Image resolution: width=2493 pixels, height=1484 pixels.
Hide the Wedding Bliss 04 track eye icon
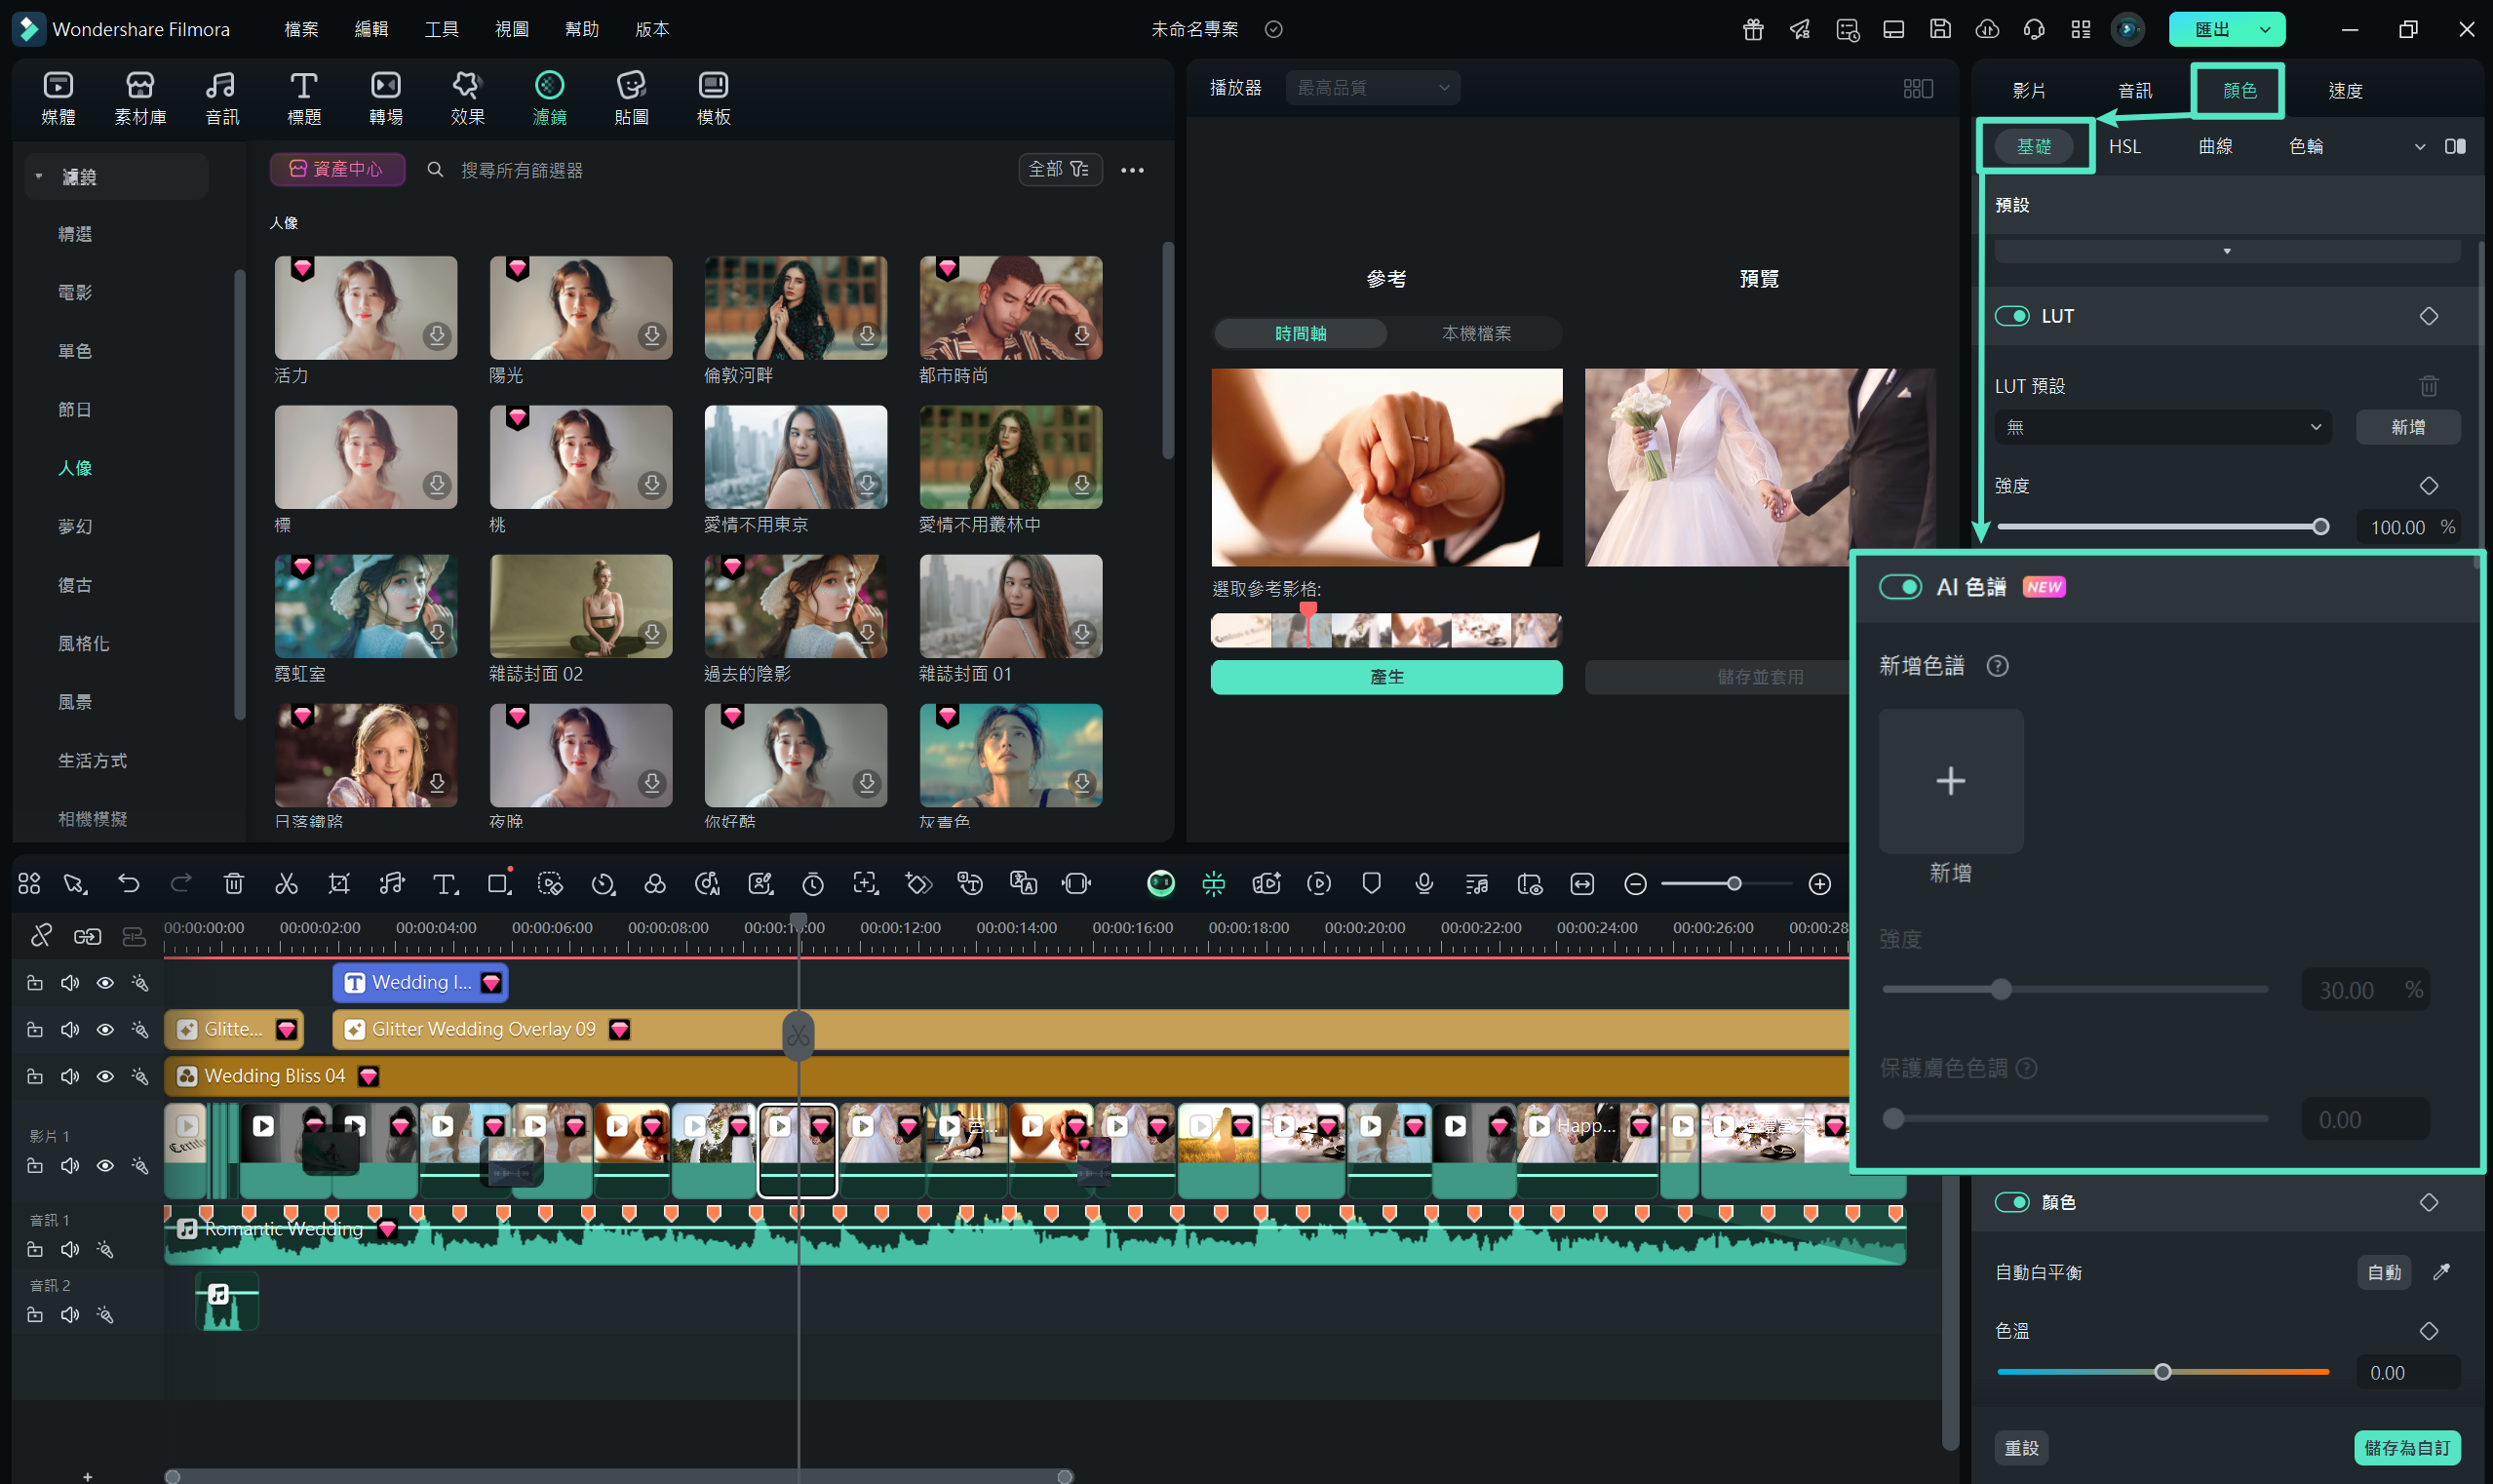click(x=104, y=1076)
